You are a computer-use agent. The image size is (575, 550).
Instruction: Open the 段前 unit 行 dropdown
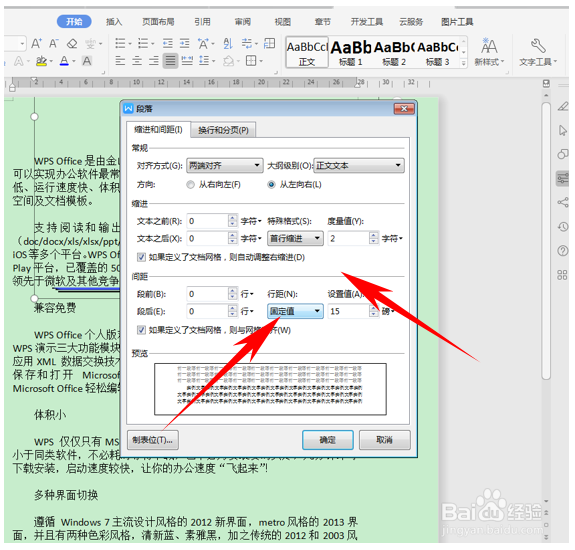(247, 294)
